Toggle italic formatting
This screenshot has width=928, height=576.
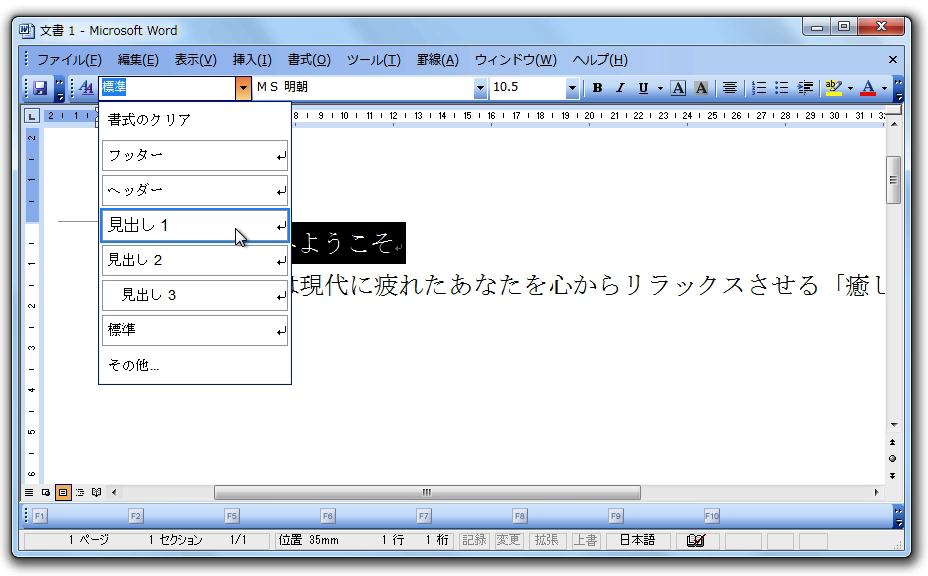[619, 88]
